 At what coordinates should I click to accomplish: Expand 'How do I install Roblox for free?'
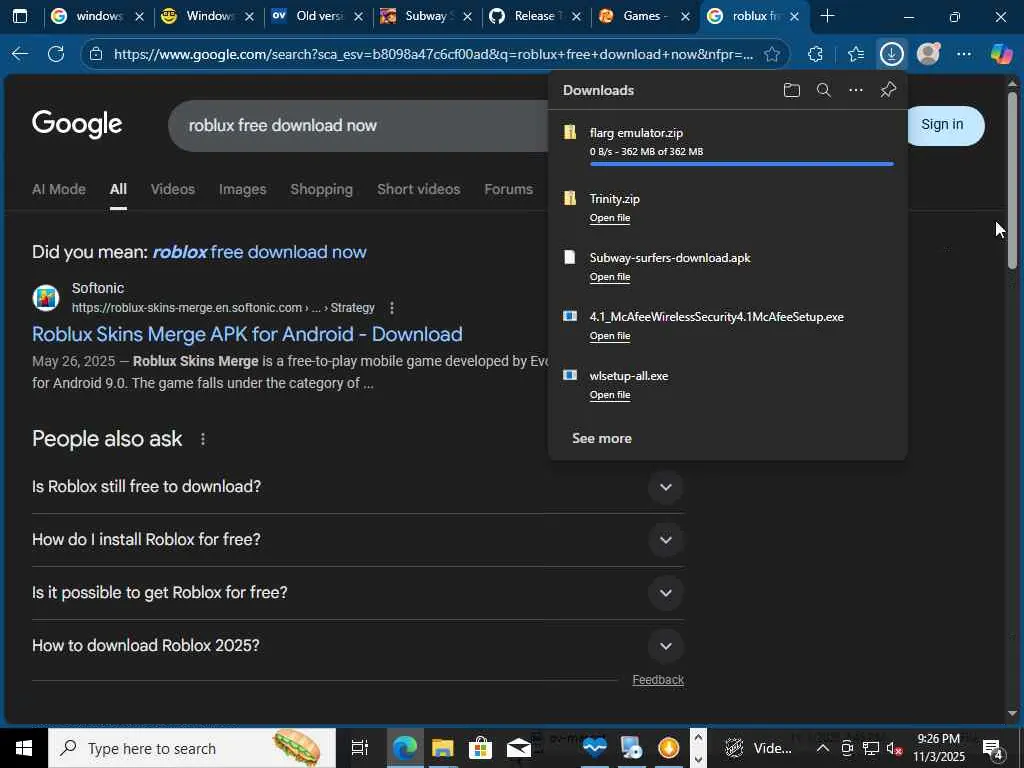pos(665,540)
